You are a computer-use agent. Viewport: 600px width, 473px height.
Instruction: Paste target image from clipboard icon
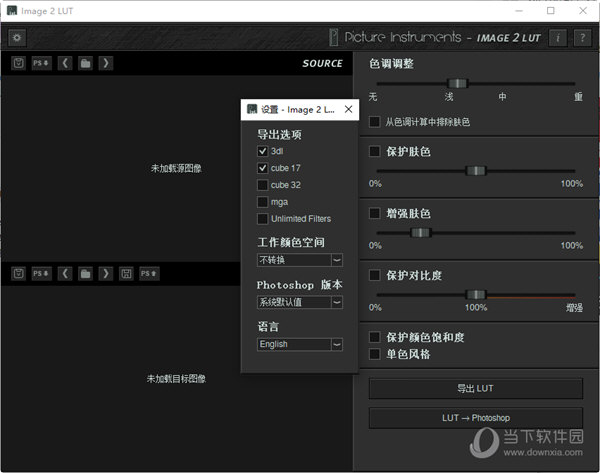18,273
